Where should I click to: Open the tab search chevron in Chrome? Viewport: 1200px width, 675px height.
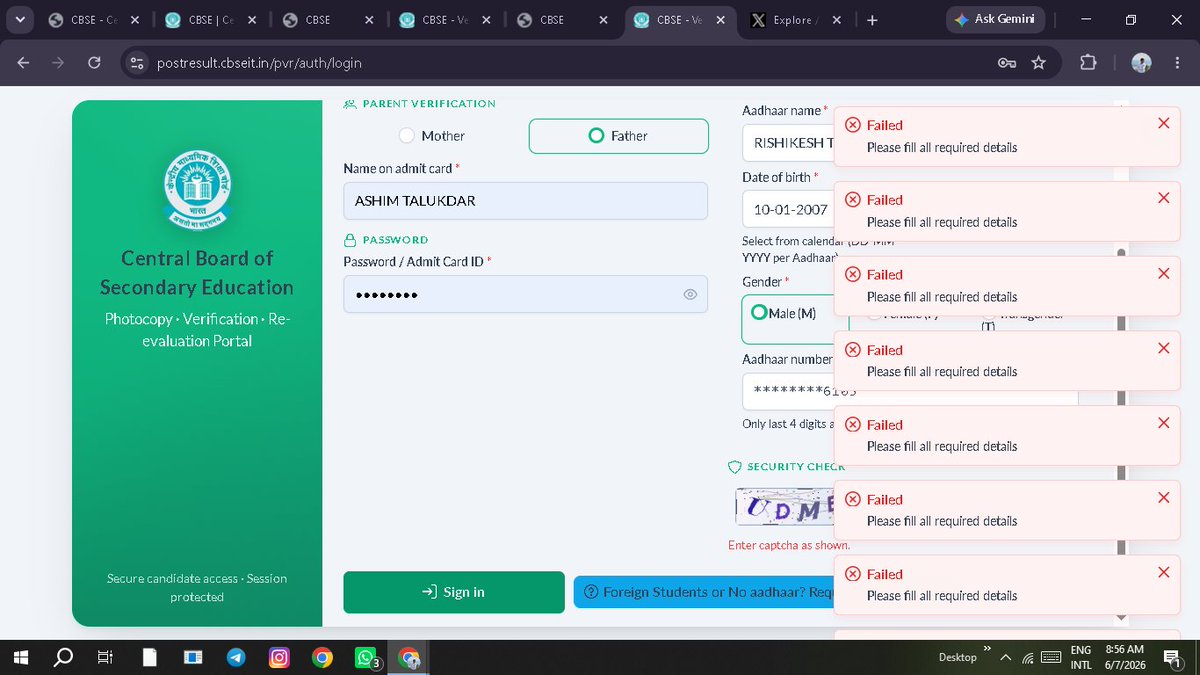coord(20,19)
